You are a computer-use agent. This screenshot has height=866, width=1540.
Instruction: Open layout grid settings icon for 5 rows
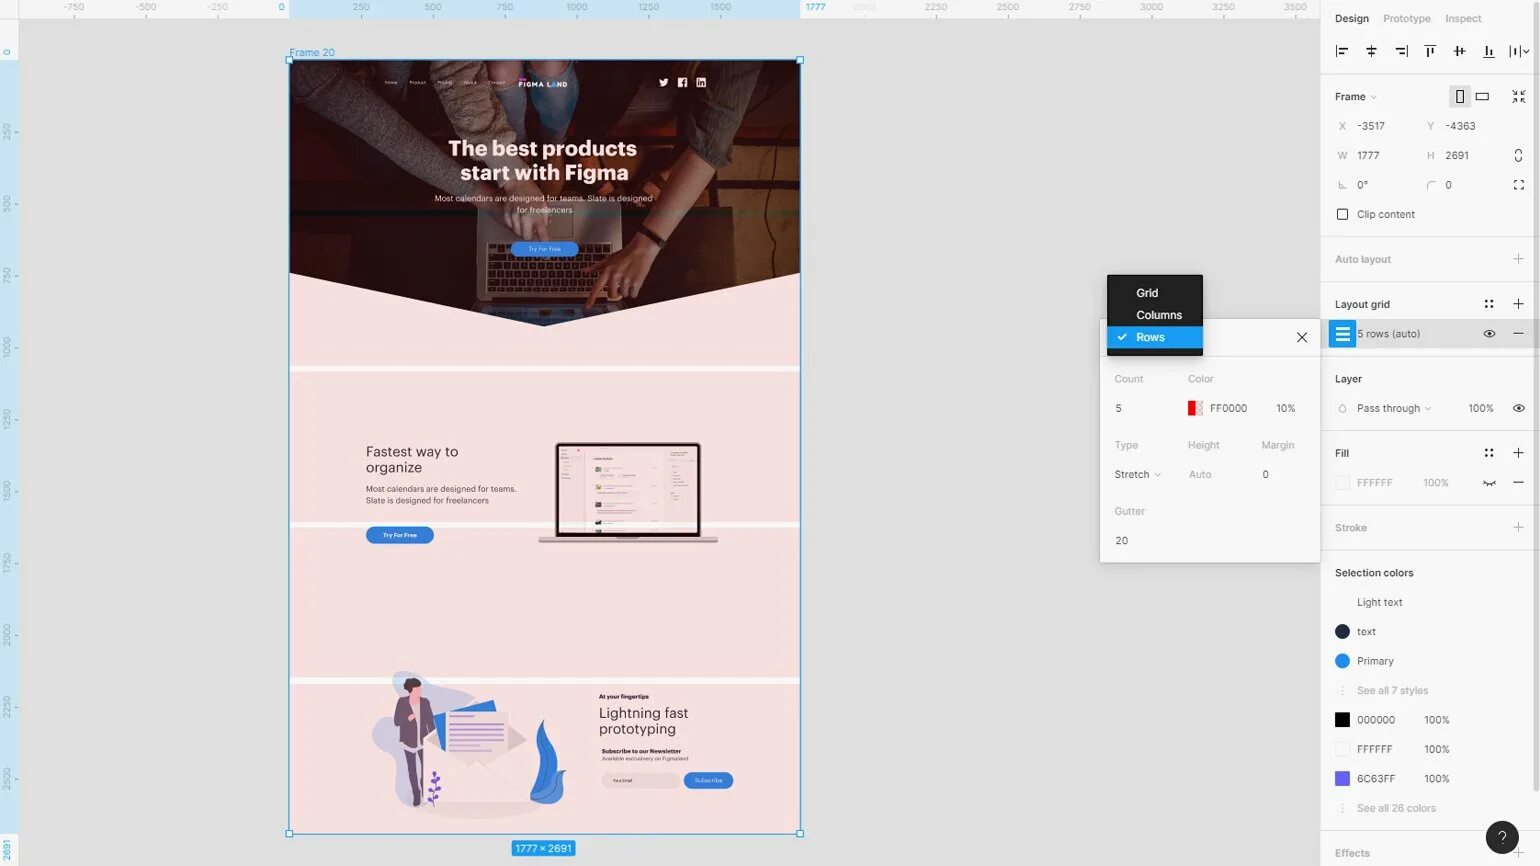pyautogui.click(x=1342, y=334)
